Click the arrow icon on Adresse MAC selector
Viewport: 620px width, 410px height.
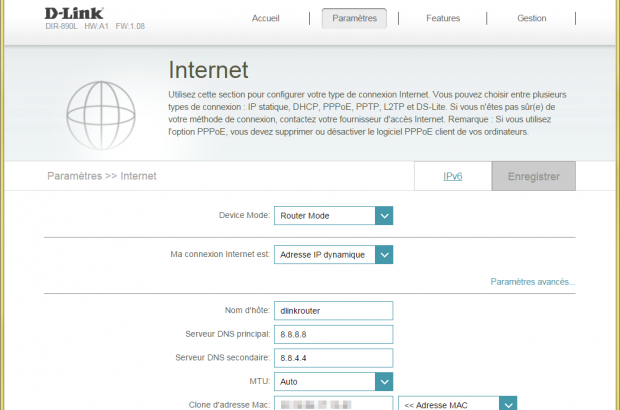click(x=508, y=403)
